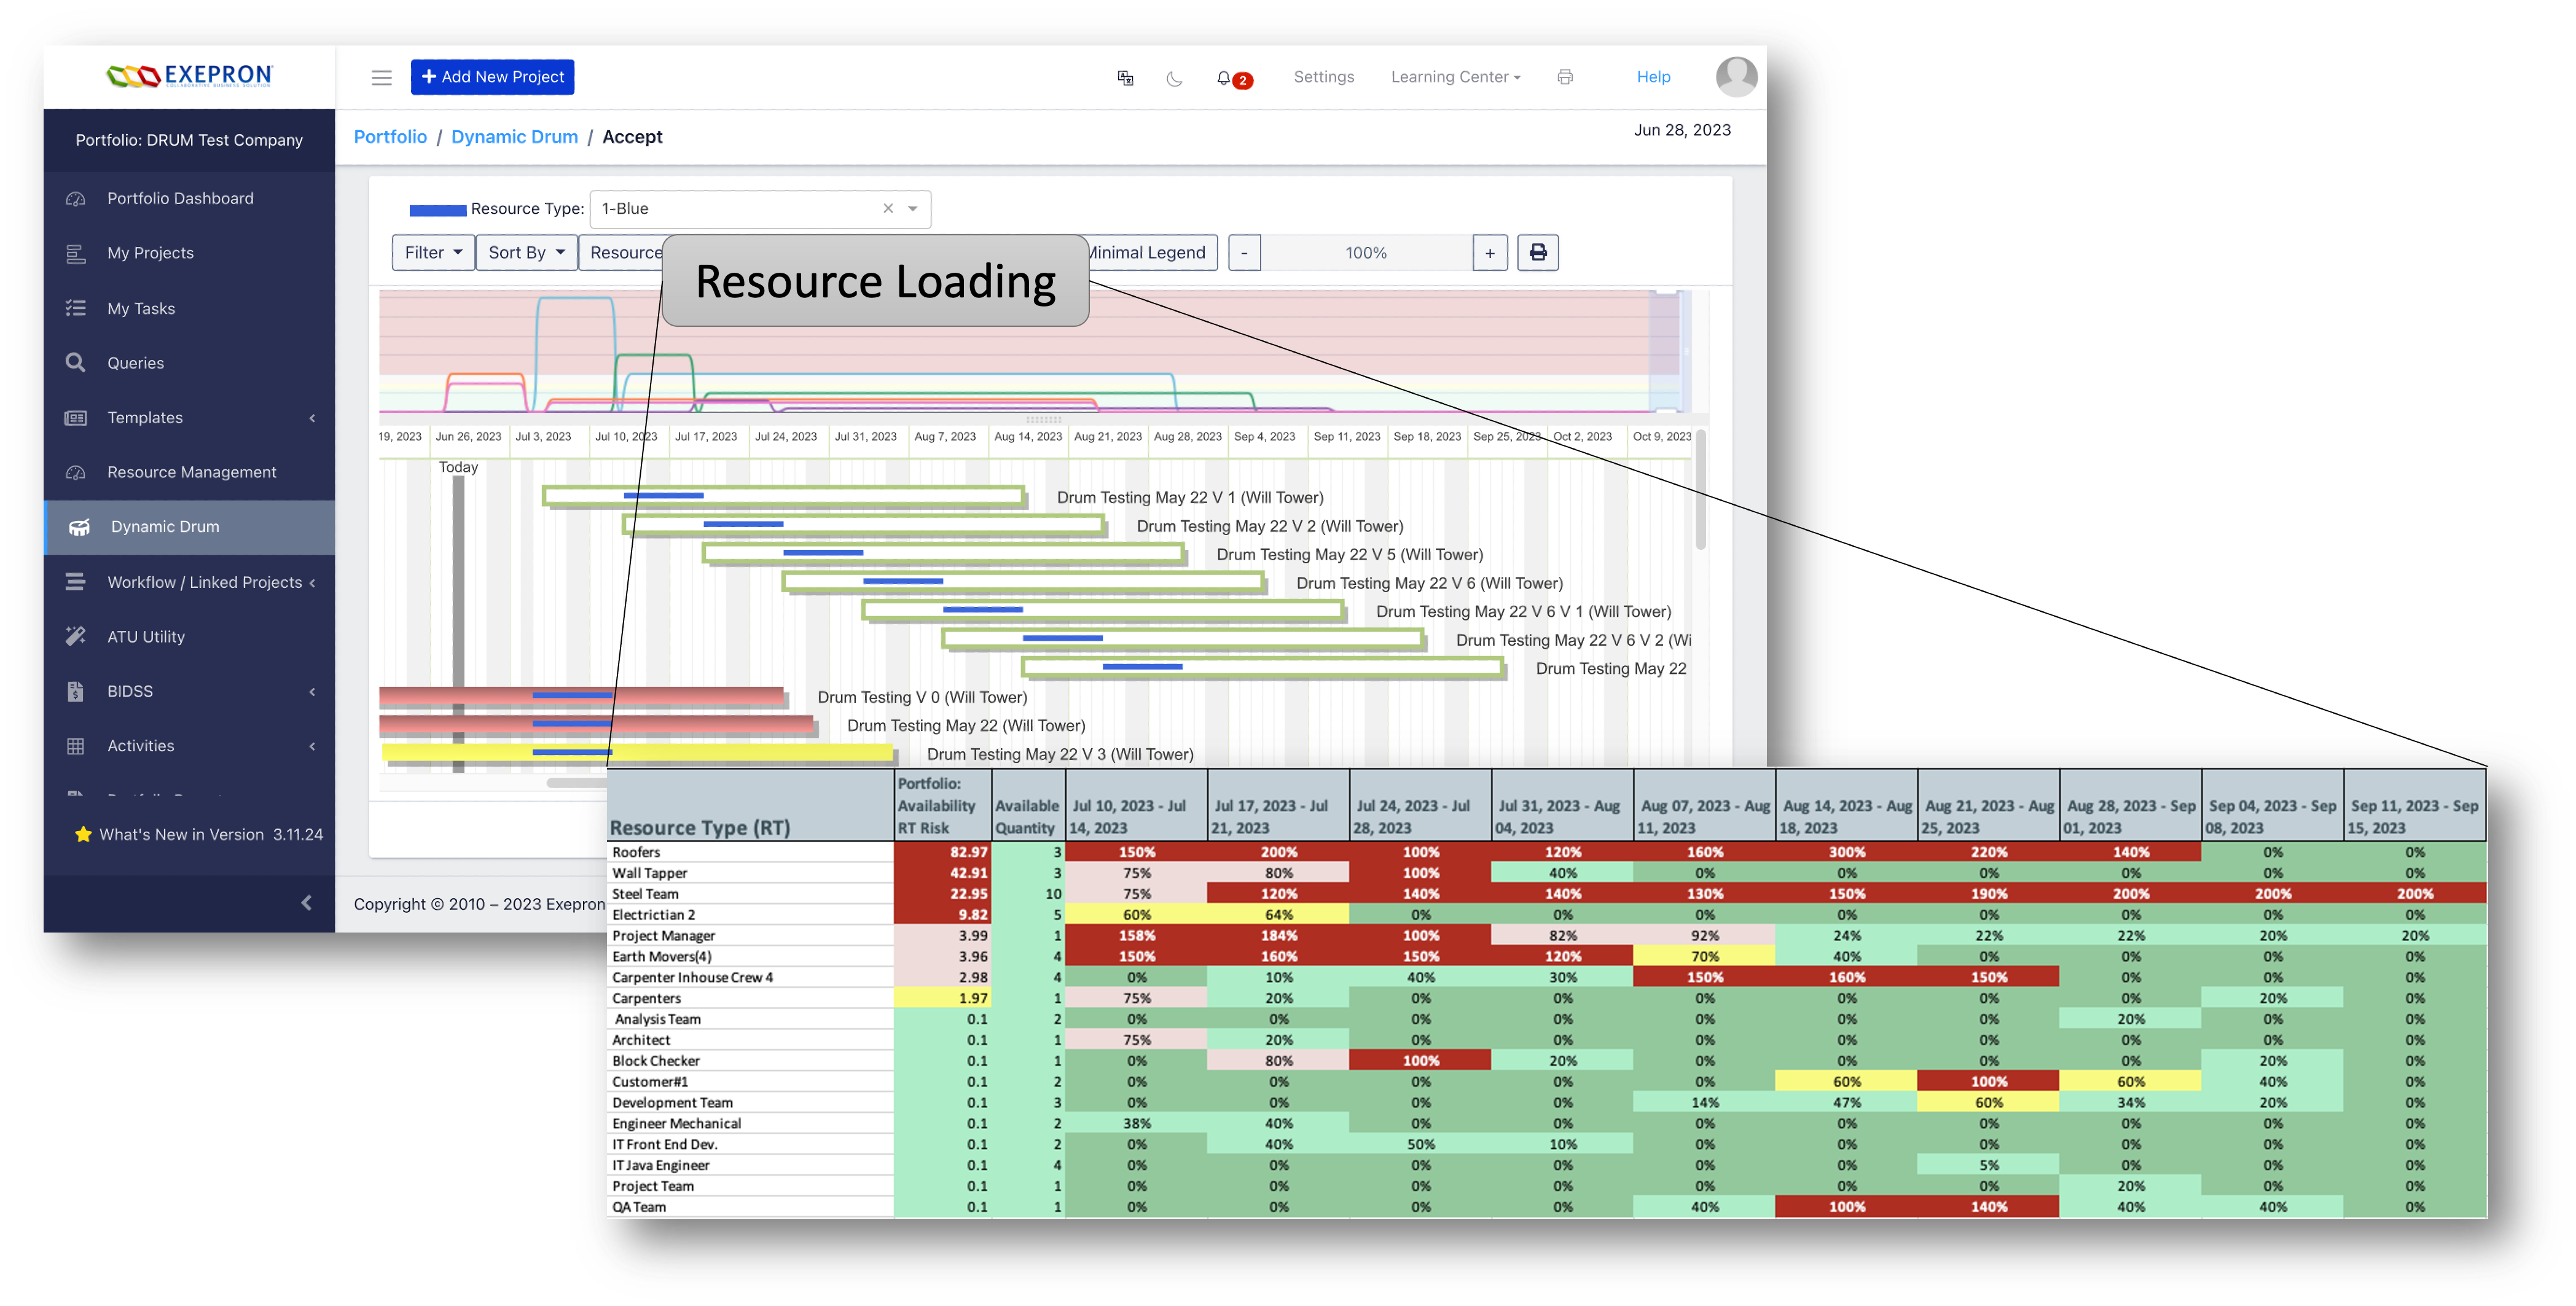Open Resource Management menu item

(x=189, y=472)
